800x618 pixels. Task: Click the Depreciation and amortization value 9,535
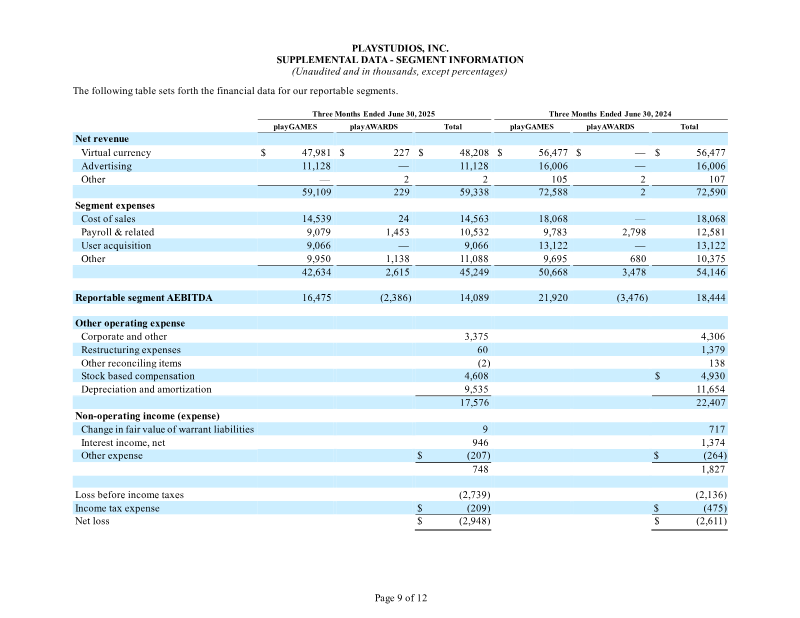pos(476,389)
